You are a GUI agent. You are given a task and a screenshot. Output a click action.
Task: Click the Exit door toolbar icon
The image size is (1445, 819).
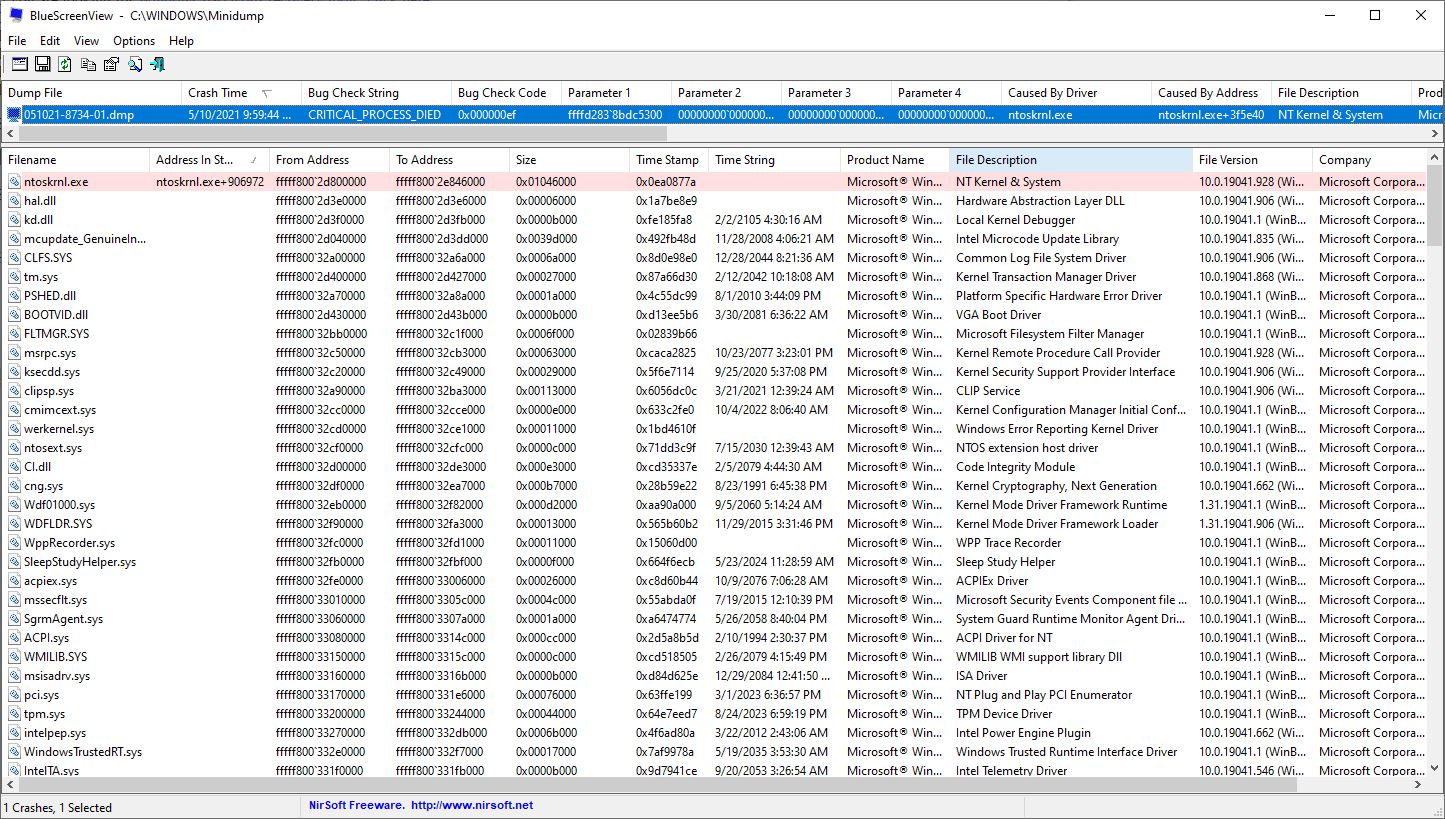(x=157, y=64)
